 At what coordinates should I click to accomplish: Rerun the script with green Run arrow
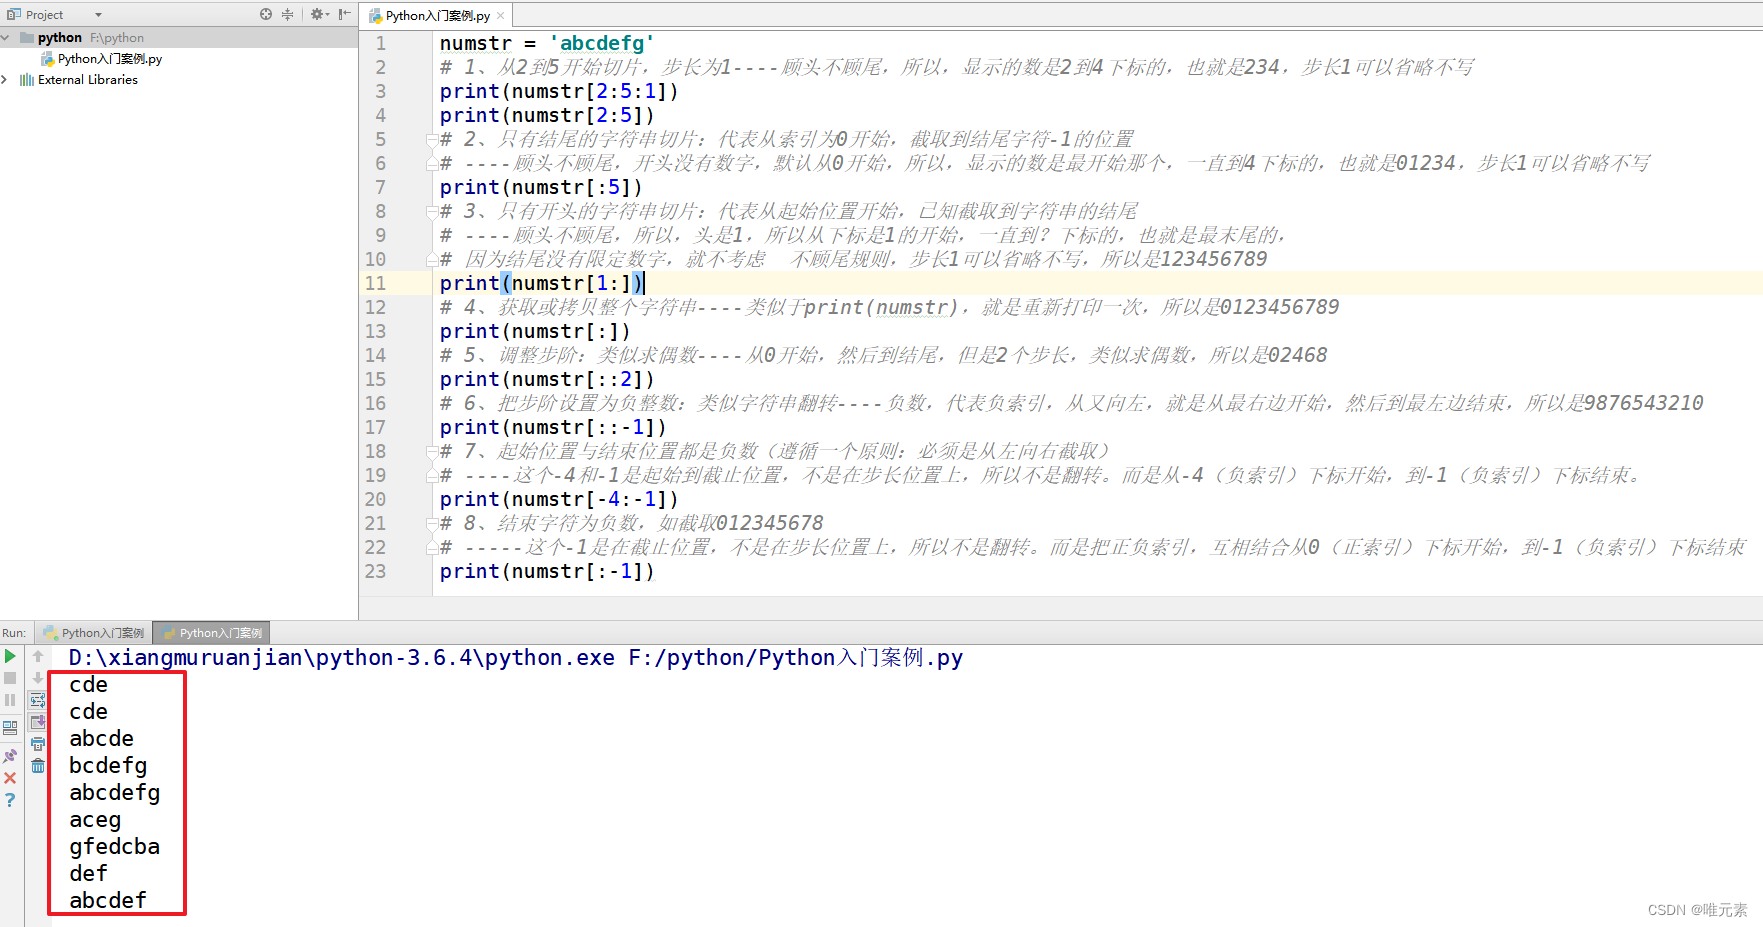pos(10,656)
